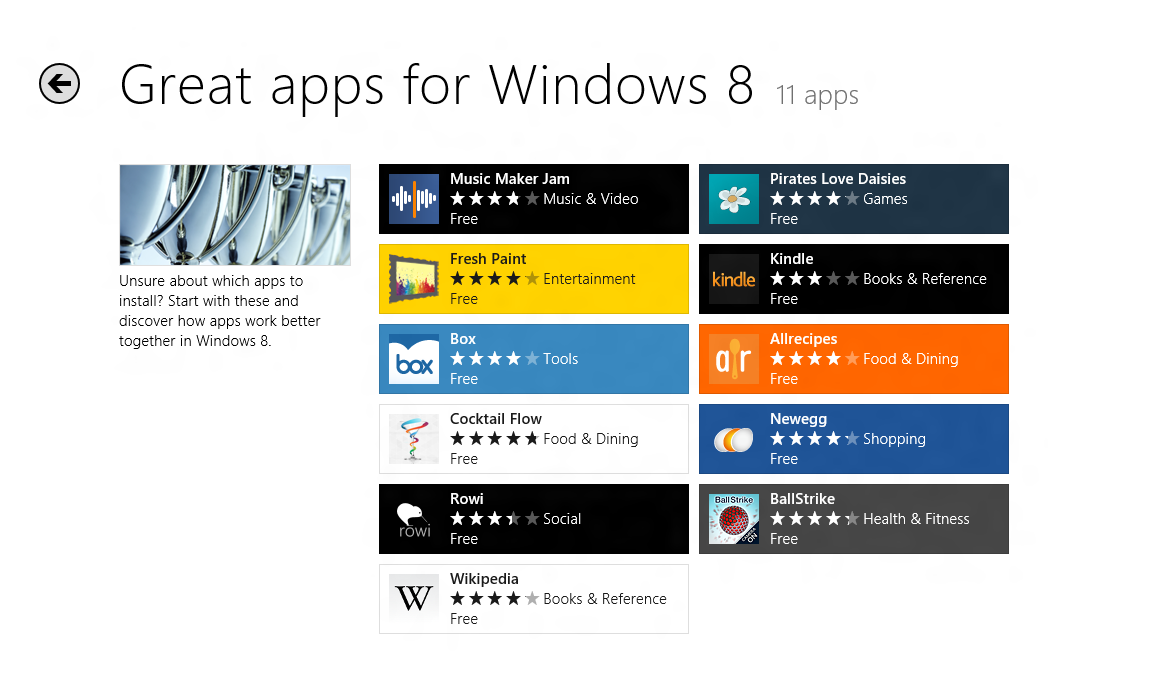The width and height of the screenshot is (1152, 700).
Task: Select the Allrecipes title text
Action: [x=804, y=339]
